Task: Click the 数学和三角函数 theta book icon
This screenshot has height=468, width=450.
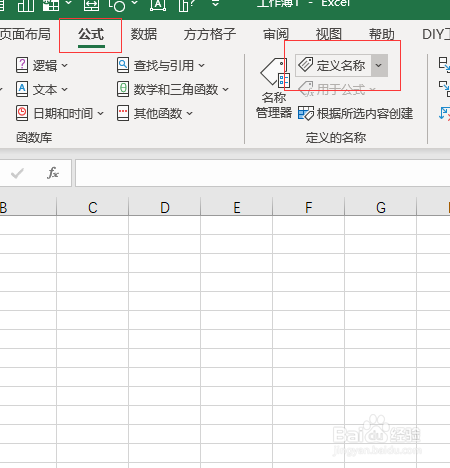Action: click(123, 89)
